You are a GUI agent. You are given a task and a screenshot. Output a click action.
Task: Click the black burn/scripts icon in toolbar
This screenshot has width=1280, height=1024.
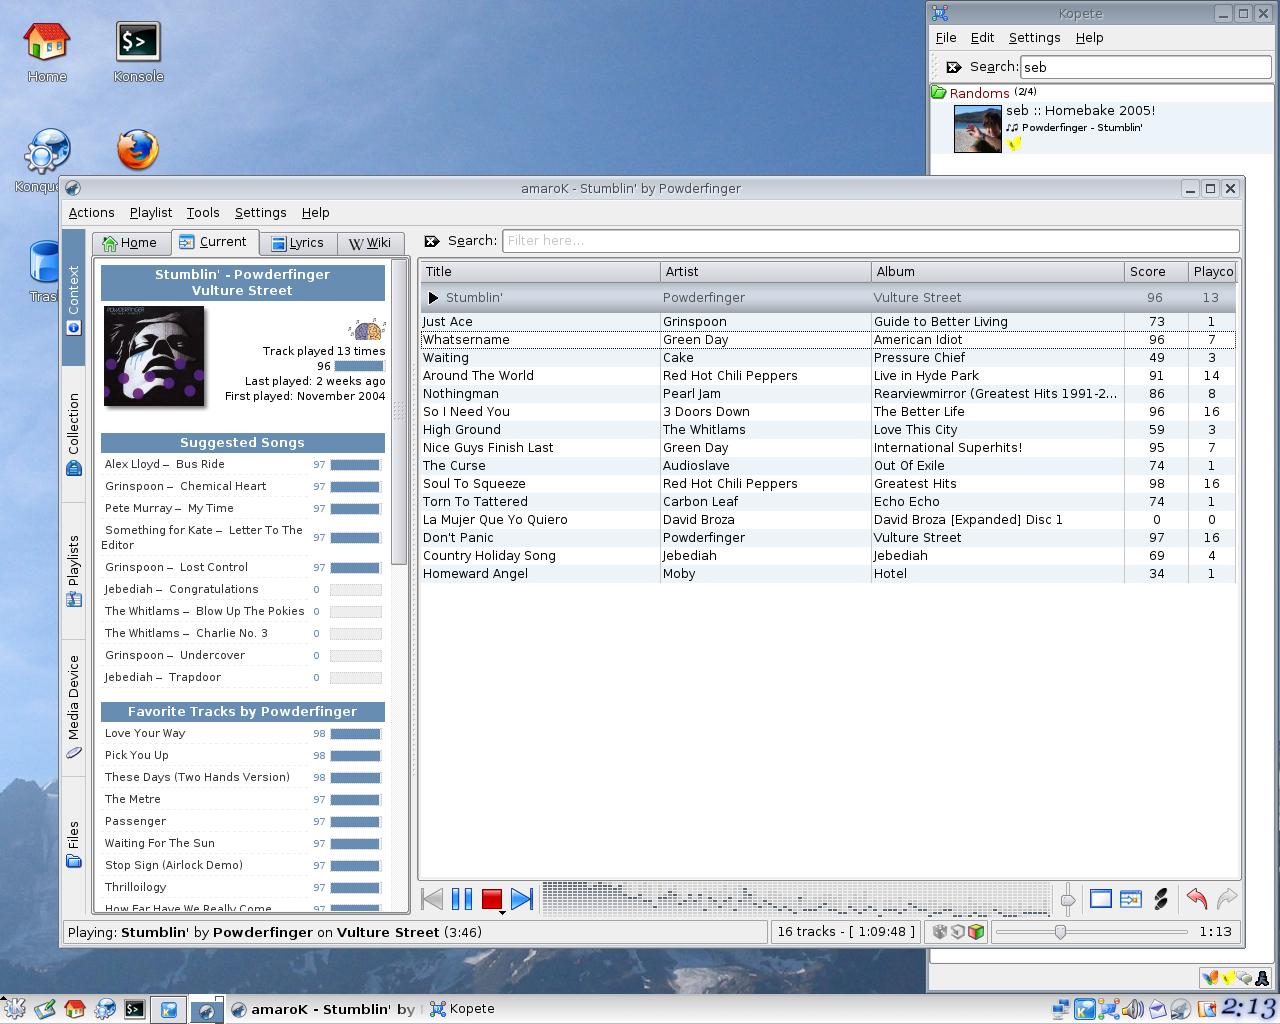click(1161, 899)
